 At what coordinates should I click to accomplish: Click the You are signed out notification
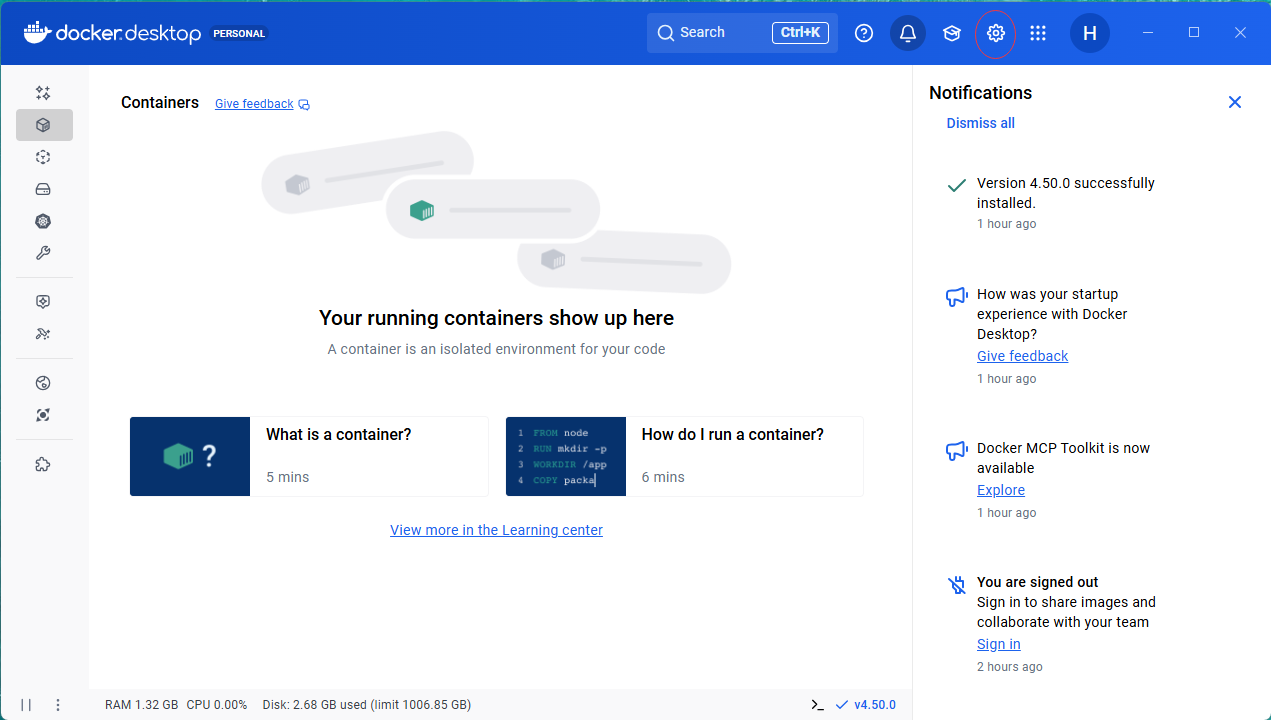(x=1038, y=582)
